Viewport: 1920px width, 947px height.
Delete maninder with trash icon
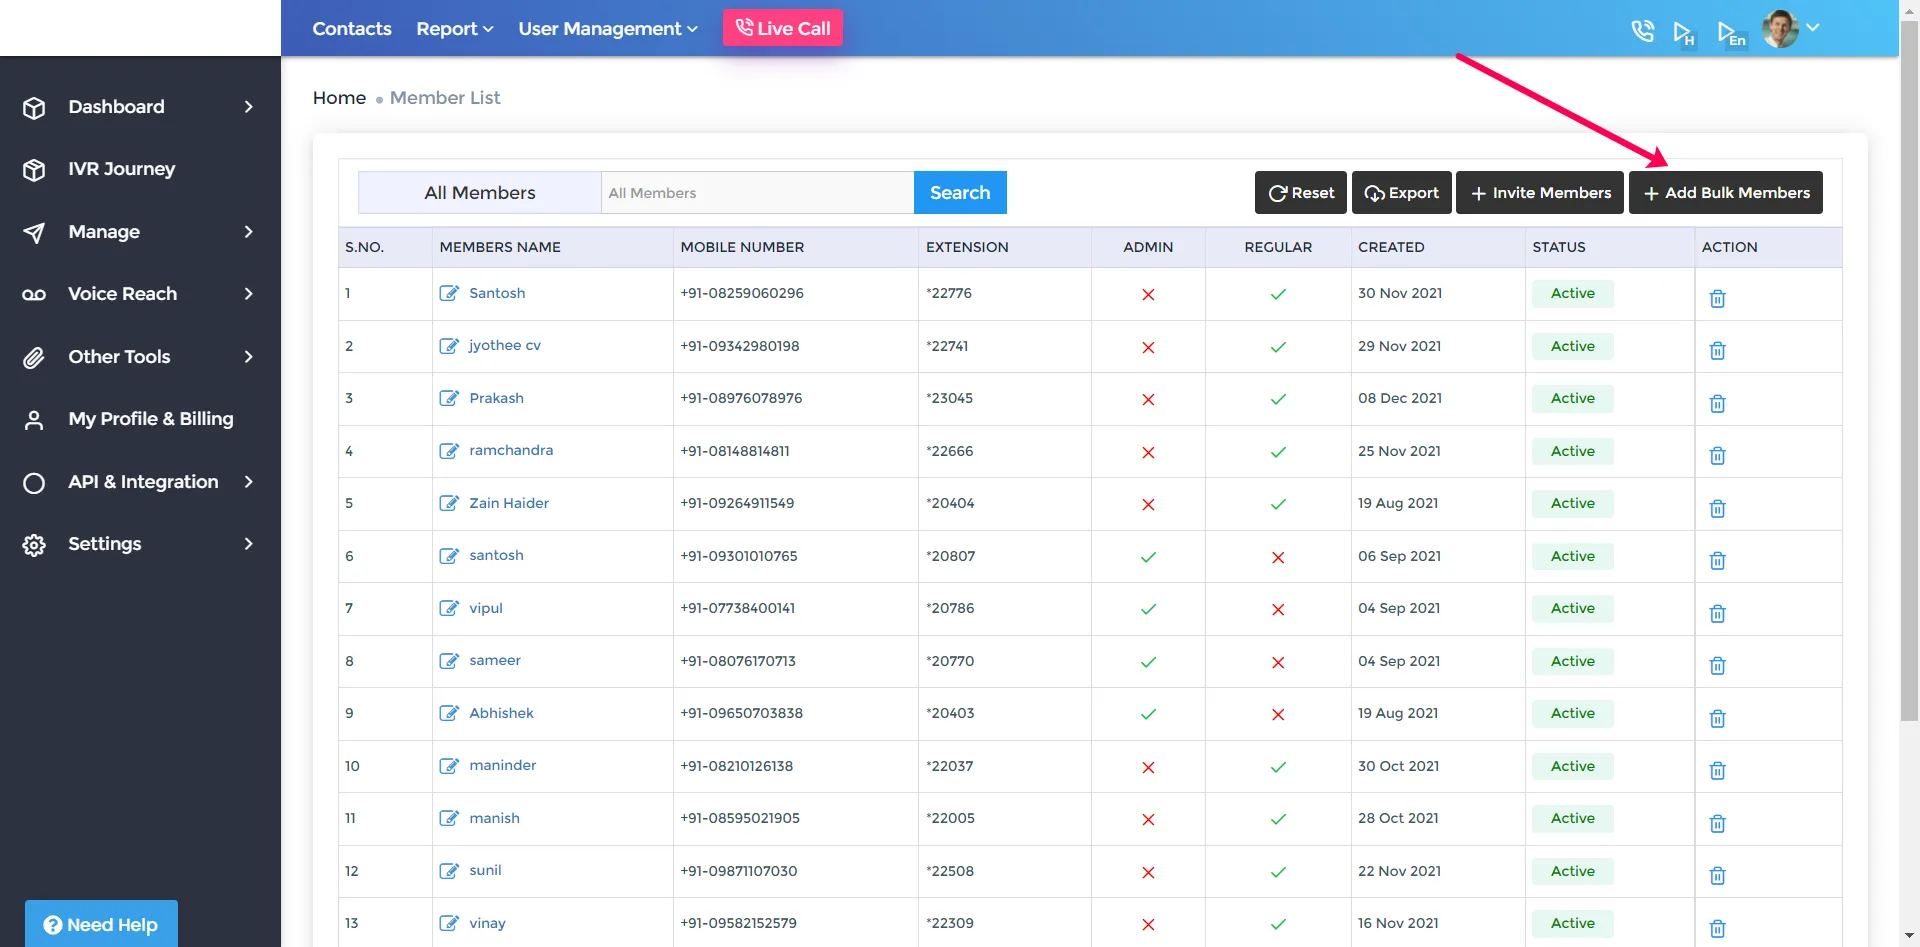[1717, 771]
